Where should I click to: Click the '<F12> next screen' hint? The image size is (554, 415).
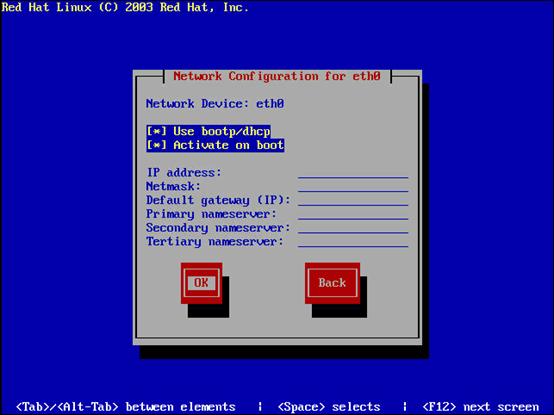tap(481, 407)
